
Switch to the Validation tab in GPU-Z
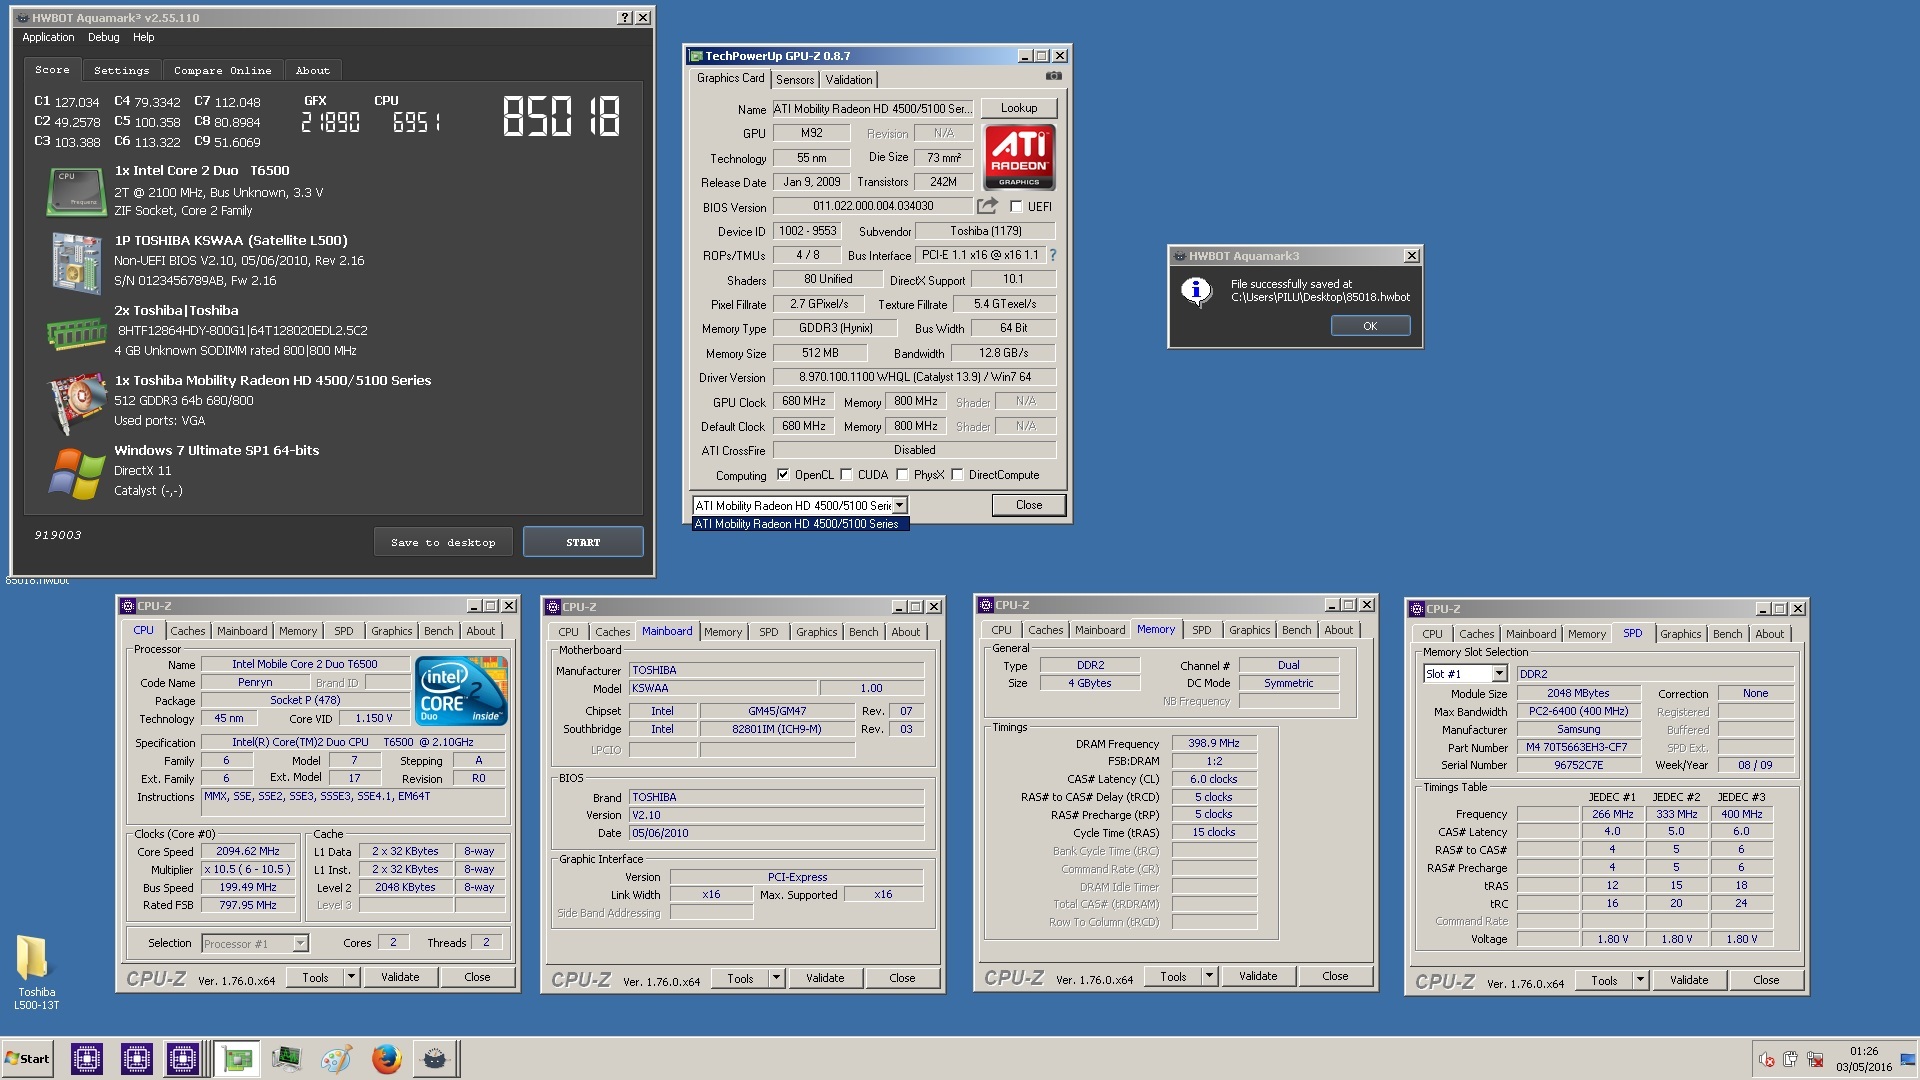point(849,80)
